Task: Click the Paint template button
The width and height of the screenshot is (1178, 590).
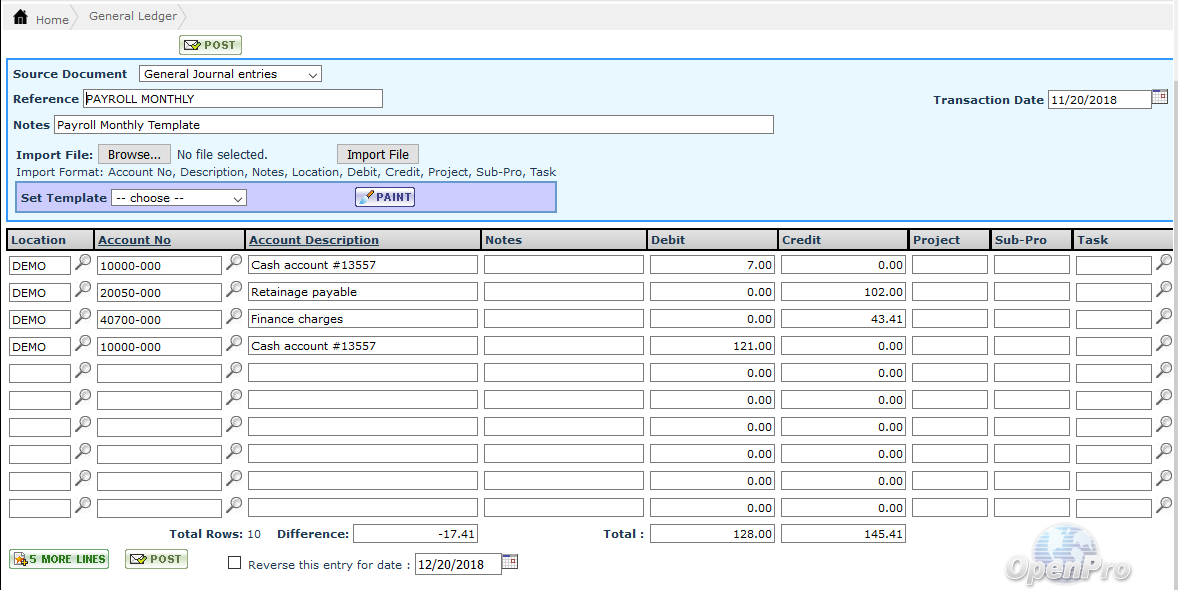Action: [x=385, y=197]
